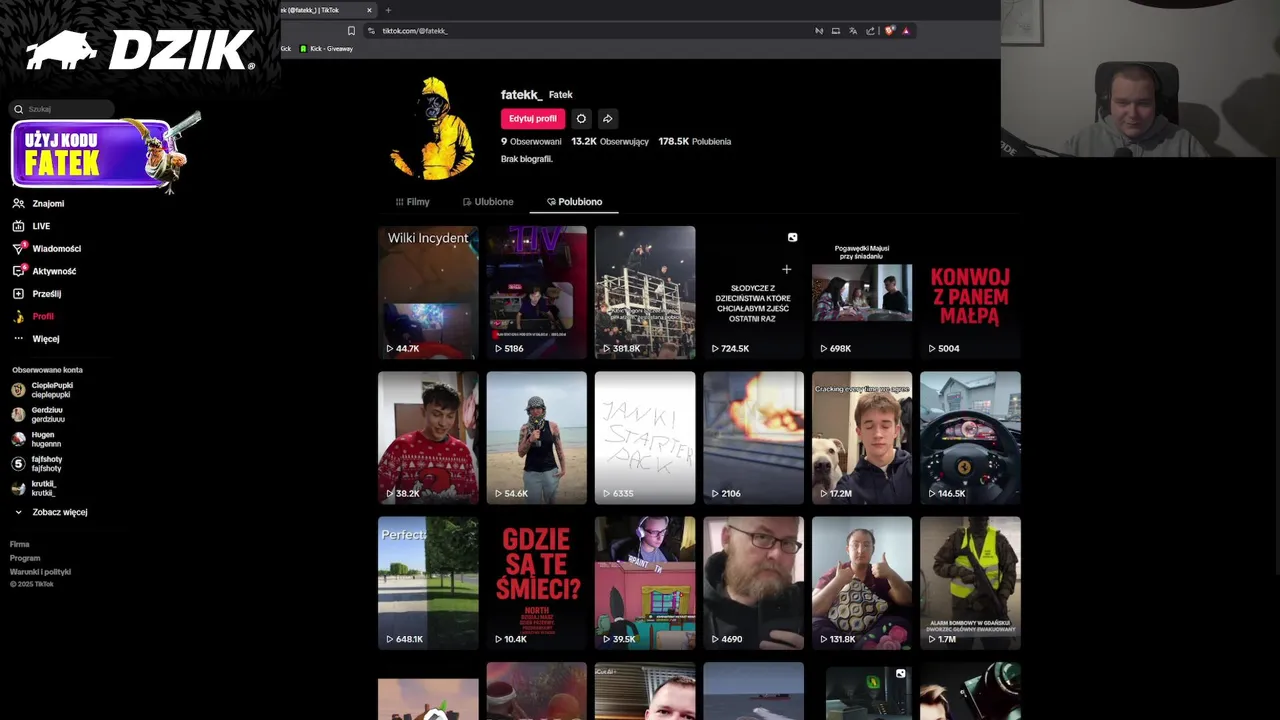Click the tiktok.com/@fatekk_ address bar
This screenshot has height=720, width=1280.
tap(590, 31)
